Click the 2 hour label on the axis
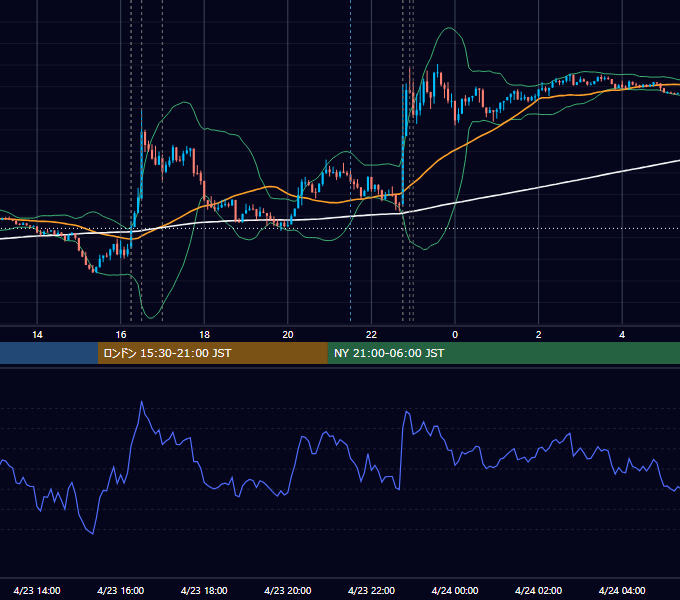 pyautogui.click(x=539, y=335)
